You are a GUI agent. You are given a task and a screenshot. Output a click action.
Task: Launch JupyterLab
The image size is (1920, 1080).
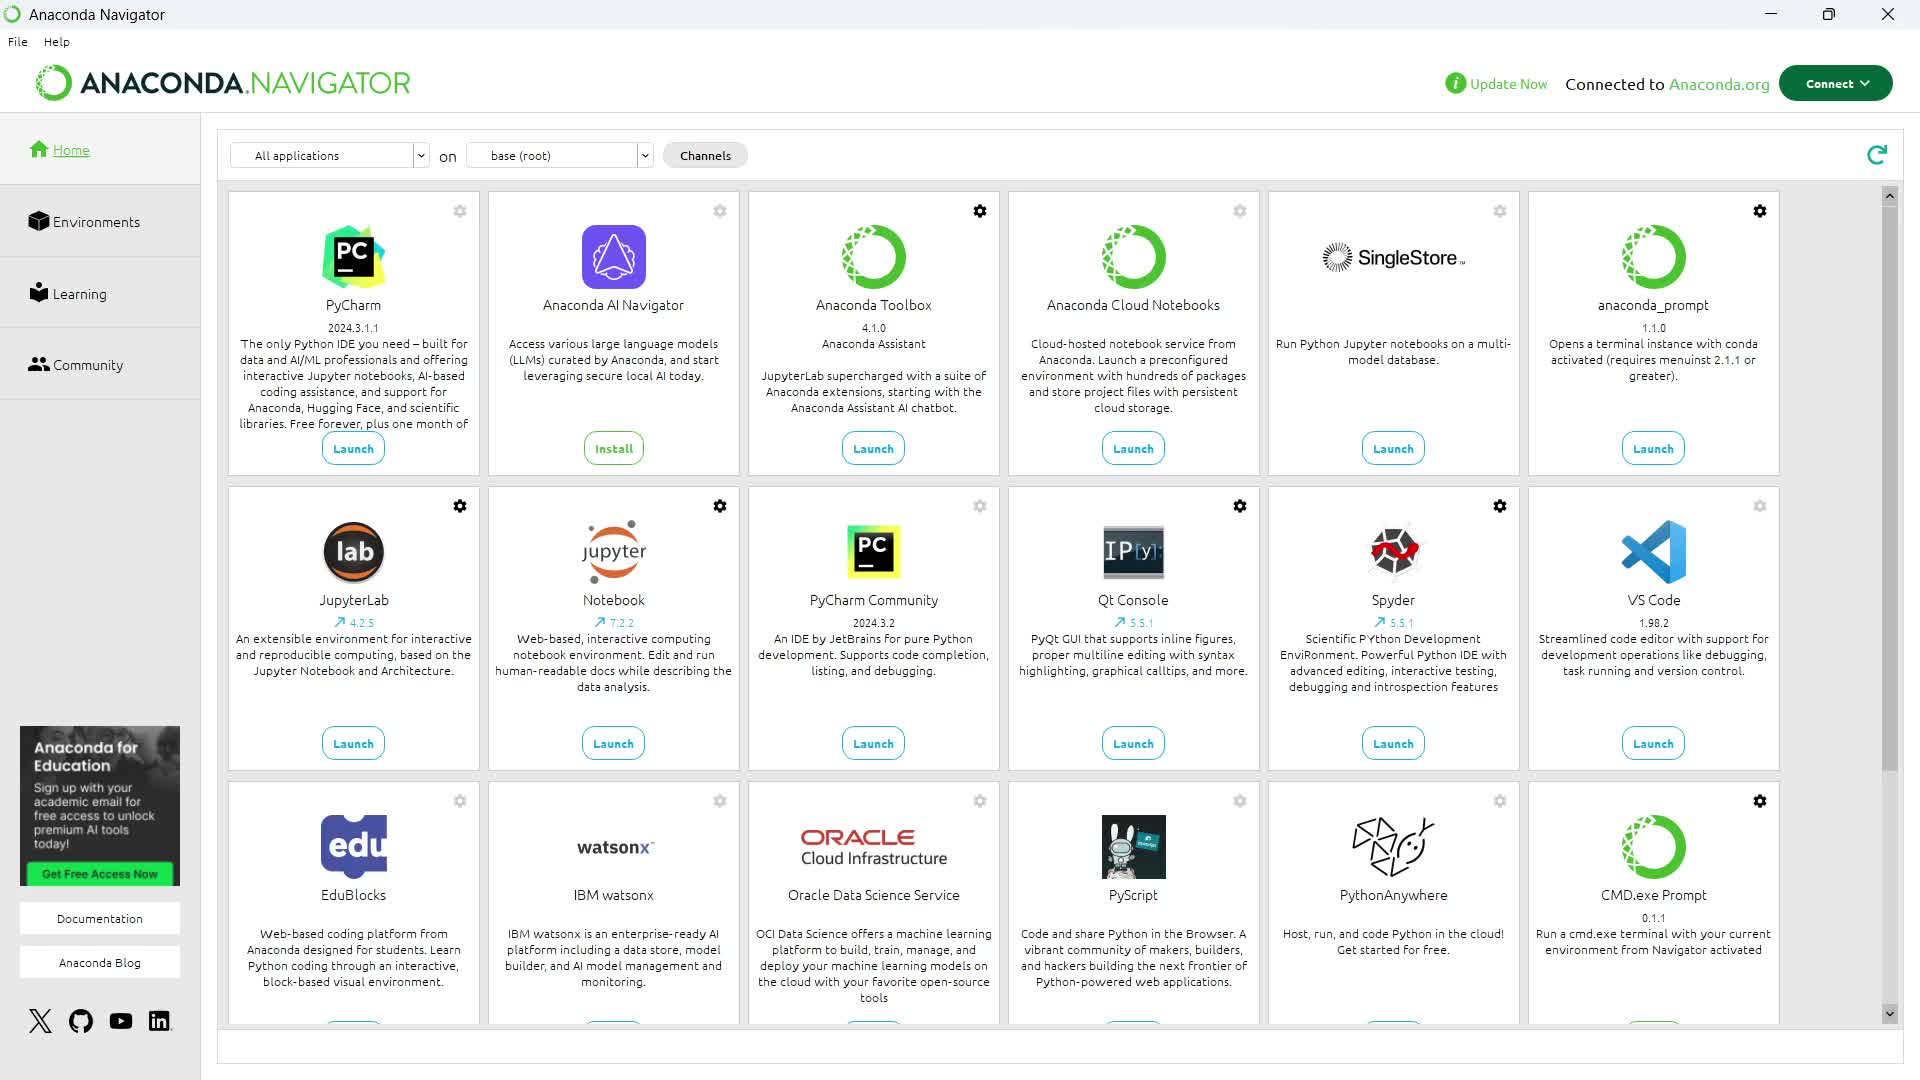point(354,744)
